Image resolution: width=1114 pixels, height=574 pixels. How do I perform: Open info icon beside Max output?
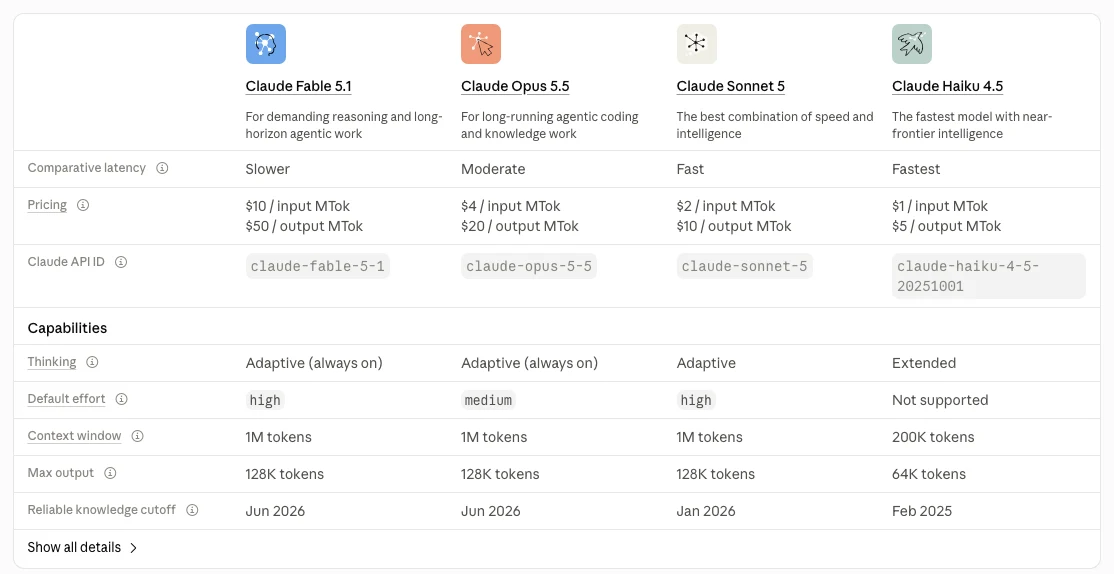coord(110,473)
